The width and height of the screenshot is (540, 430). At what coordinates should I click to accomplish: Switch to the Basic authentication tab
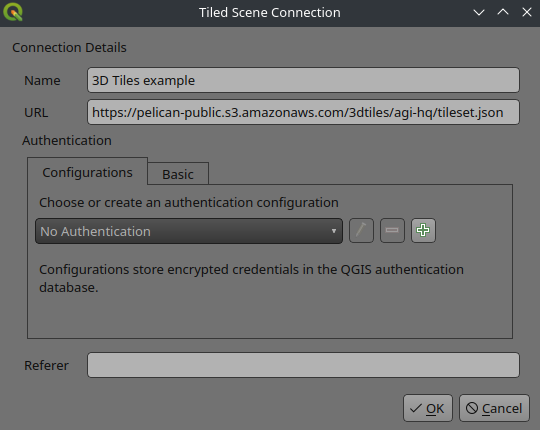178,174
